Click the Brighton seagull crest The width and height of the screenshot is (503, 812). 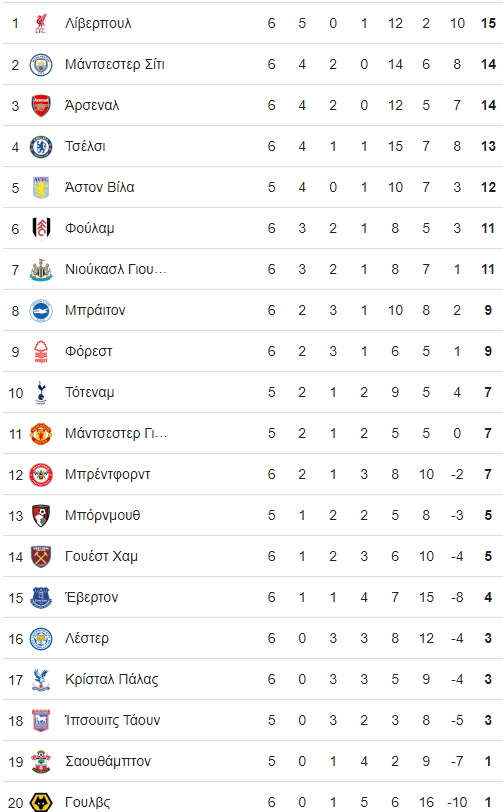(x=41, y=310)
